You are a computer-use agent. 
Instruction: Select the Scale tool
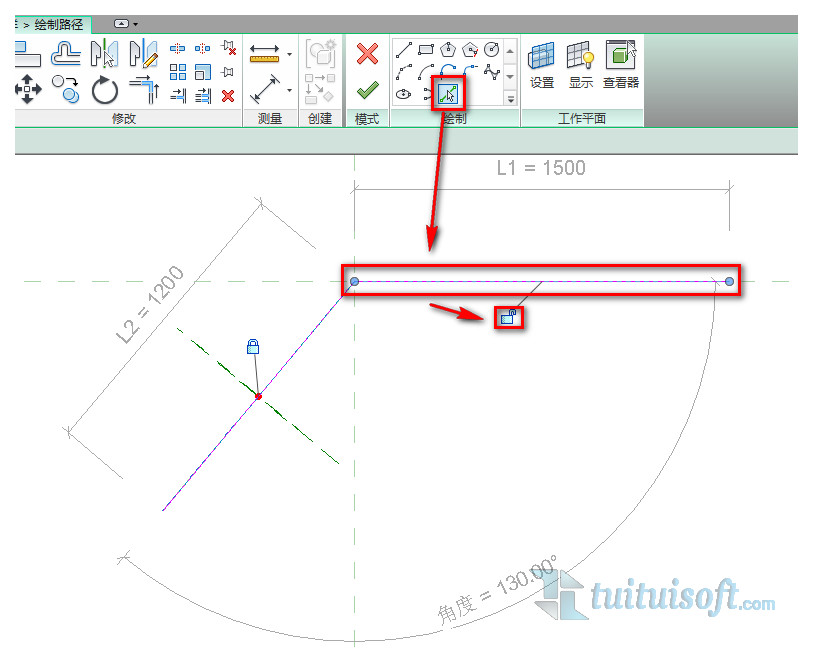(x=203, y=72)
